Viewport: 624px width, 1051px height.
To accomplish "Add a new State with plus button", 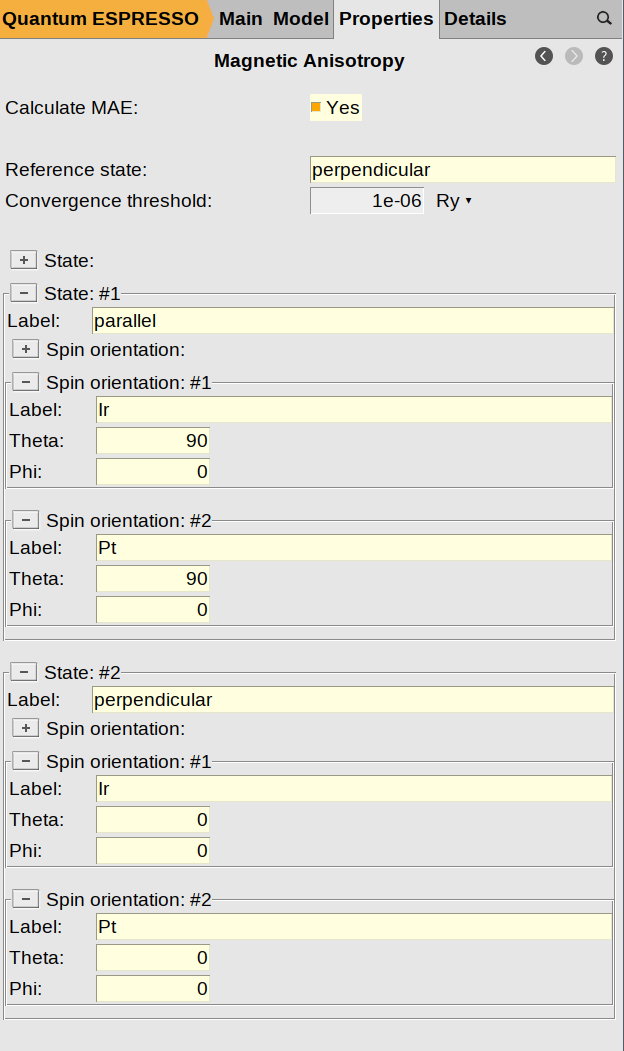I will point(24,260).
